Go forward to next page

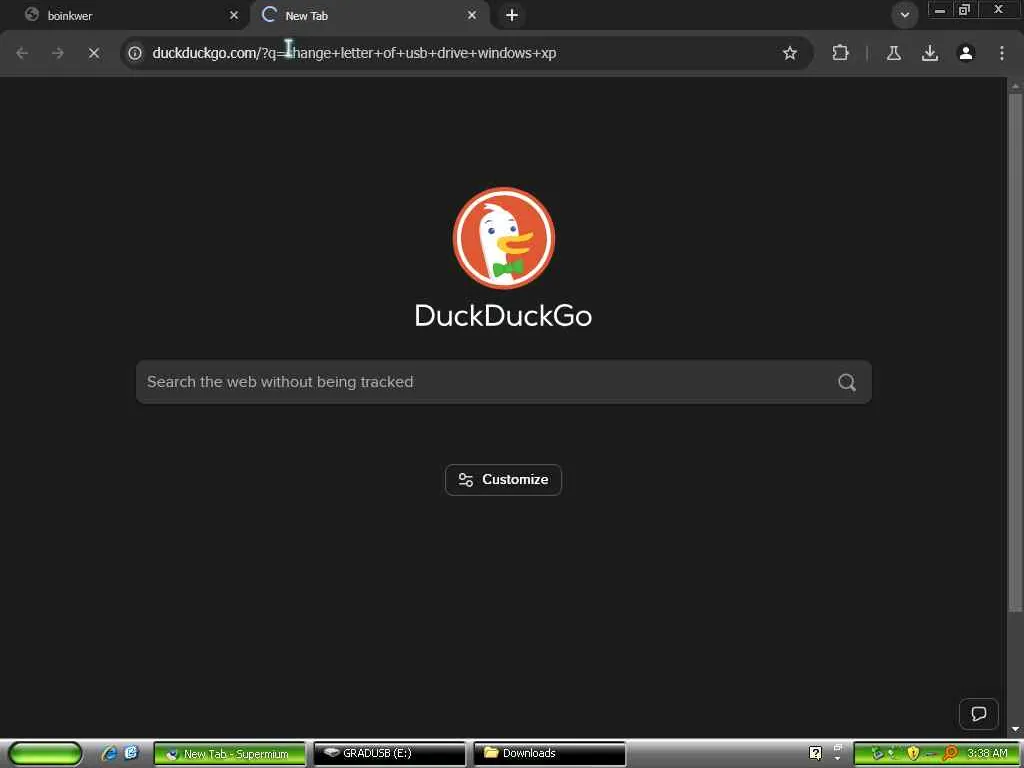[x=58, y=53]
